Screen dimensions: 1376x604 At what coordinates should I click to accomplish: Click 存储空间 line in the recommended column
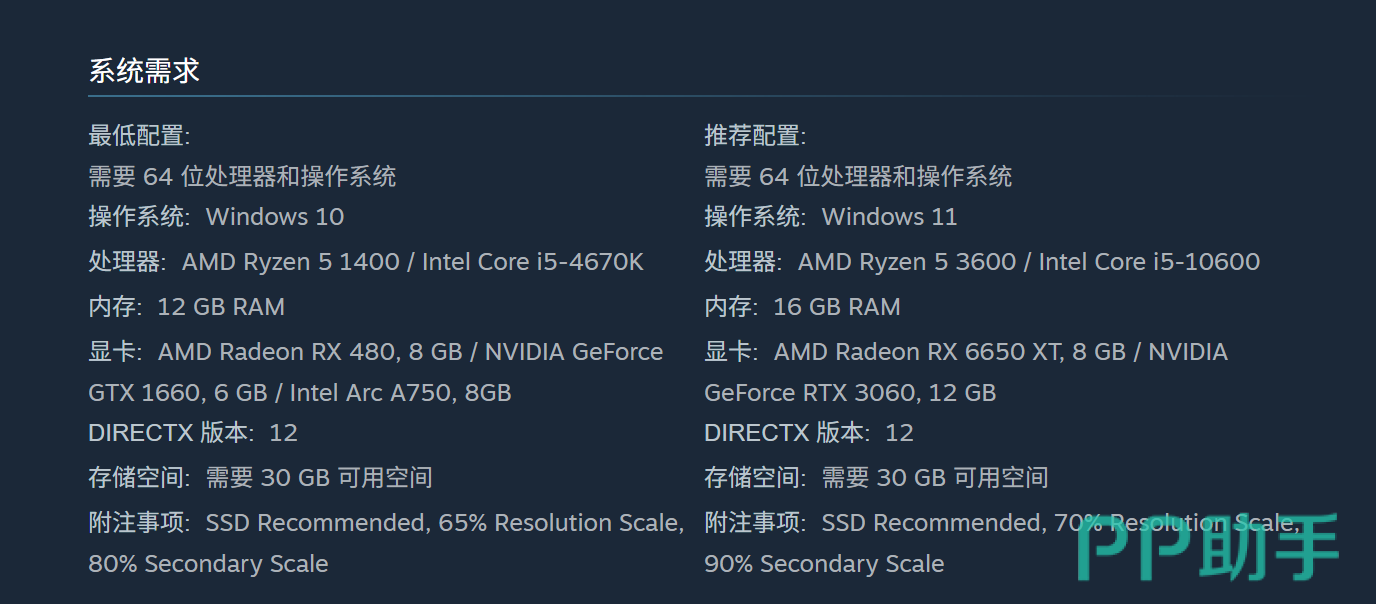coord(876,478)
